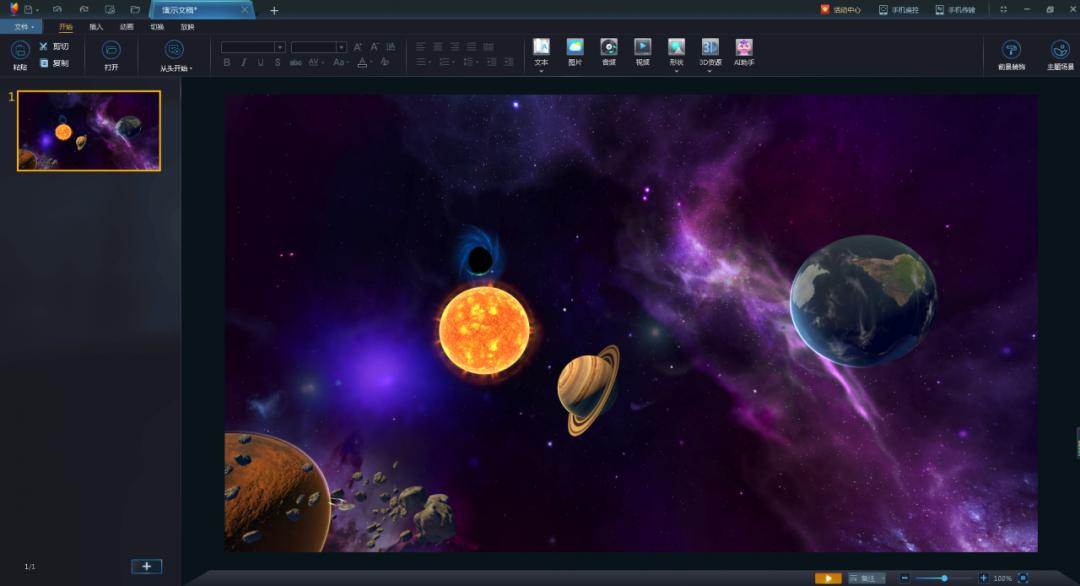
Task: Select slide 1 thumbnail in the panel
Action: click(89, 131)
